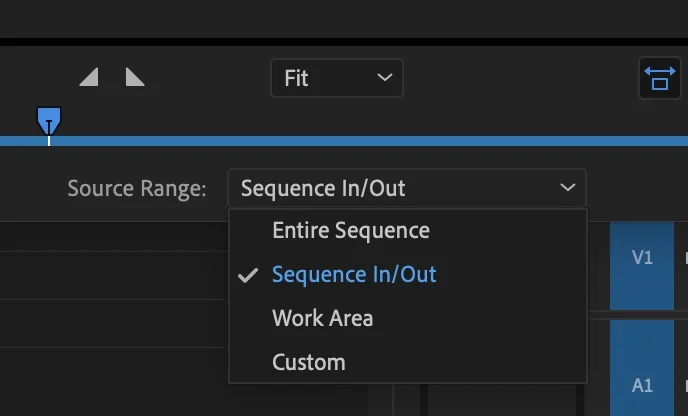688x416 pixels.
Task: Click the partly visible icon right of V1
Action: click(685, 258)
